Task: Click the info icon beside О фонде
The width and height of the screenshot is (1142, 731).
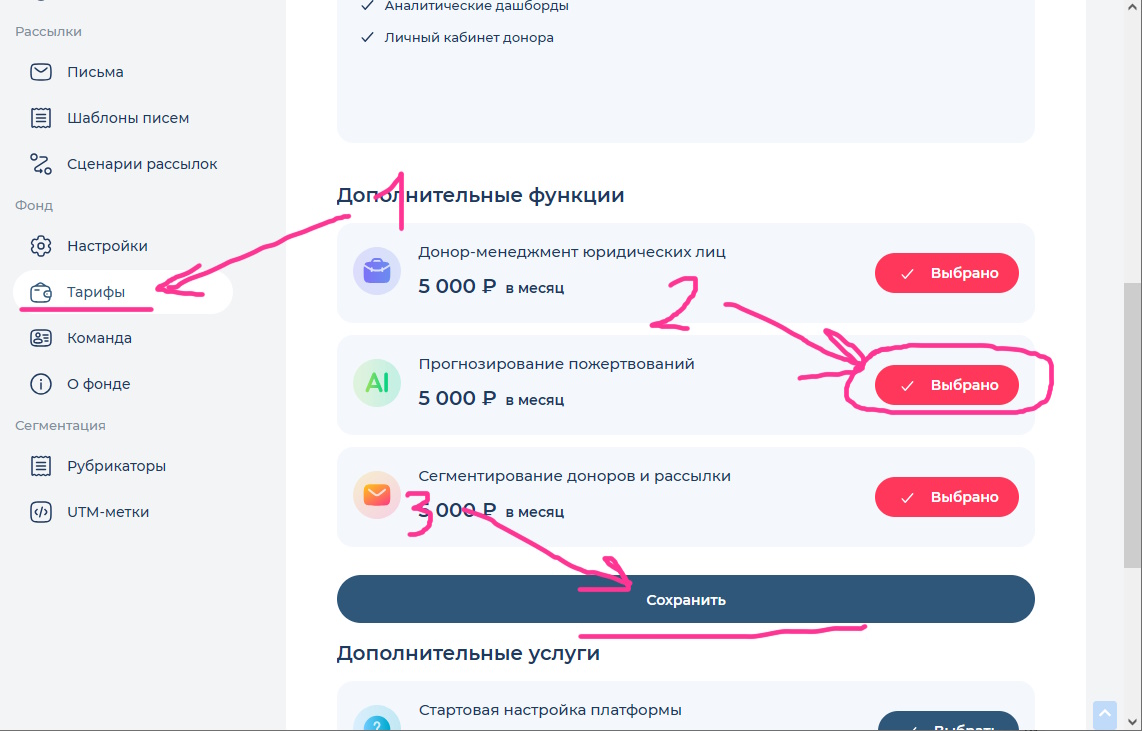Action: [x=40, y=383]
